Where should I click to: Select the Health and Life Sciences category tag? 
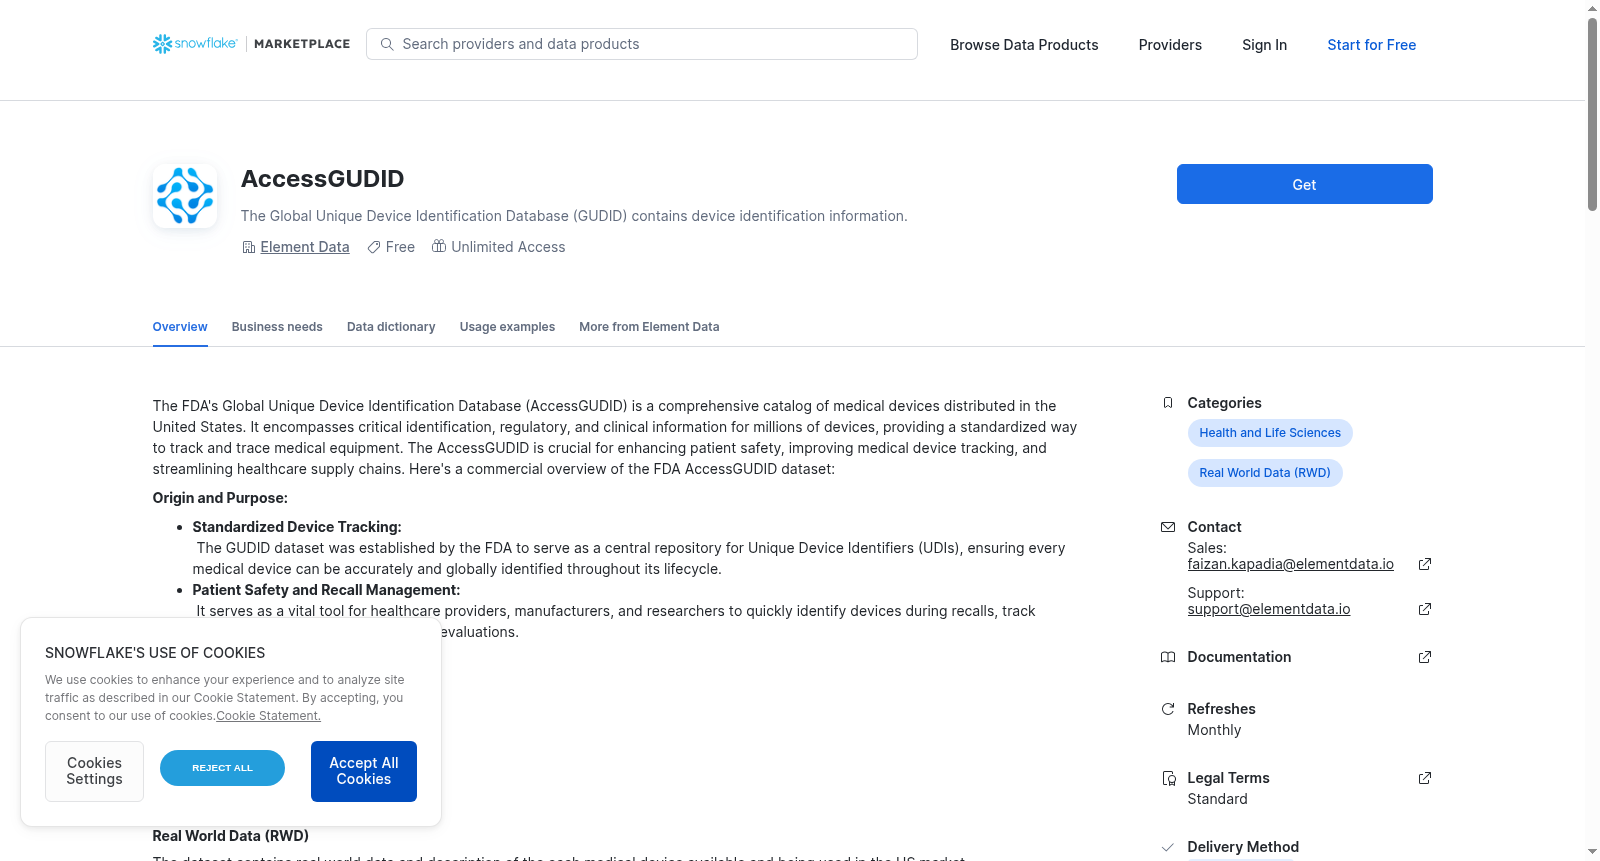(x=1270, y=433)
